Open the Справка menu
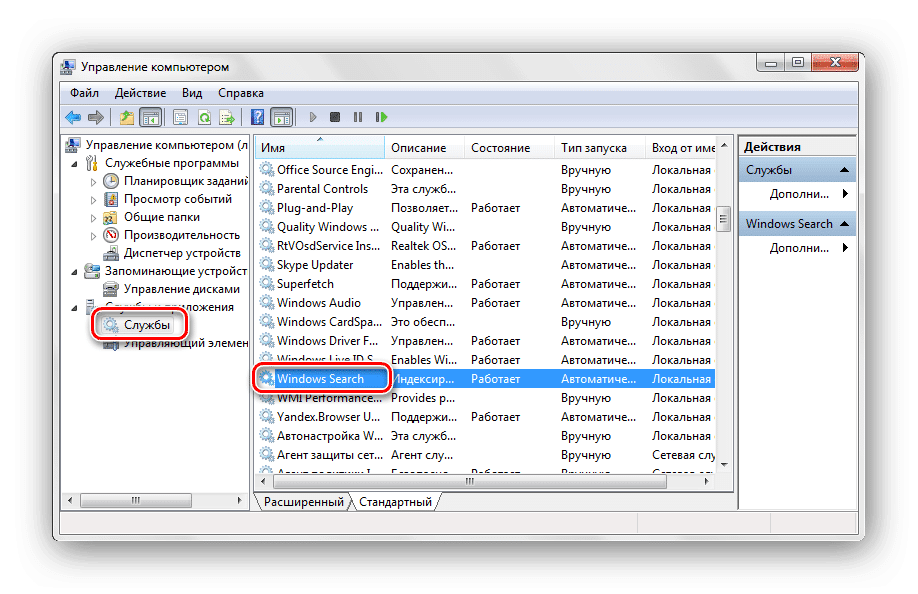 pos(241,93)
